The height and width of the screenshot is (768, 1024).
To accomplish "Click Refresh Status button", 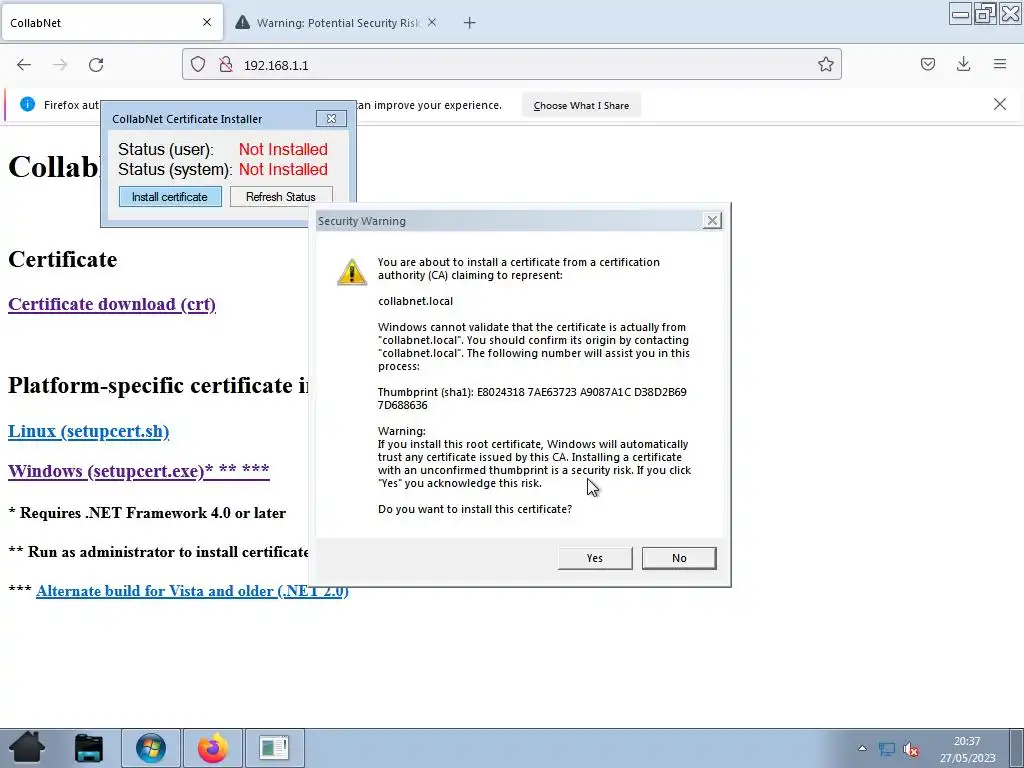I will pos(281,197).
